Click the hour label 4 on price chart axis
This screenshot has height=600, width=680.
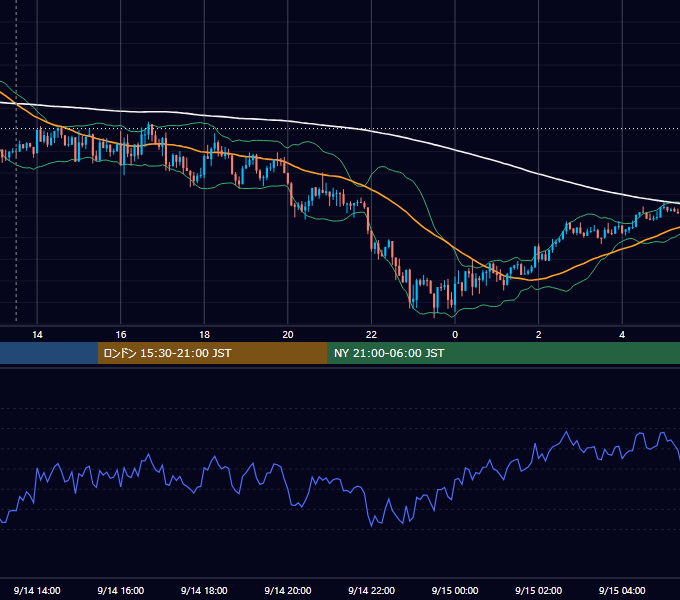(x=622, y=335)
